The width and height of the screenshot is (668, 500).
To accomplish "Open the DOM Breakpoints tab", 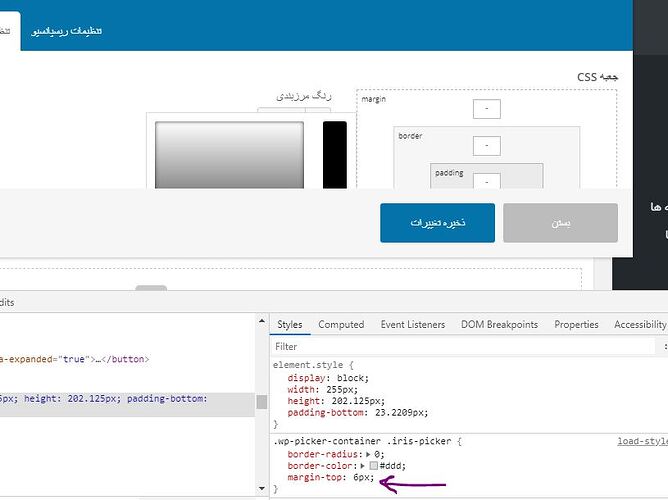I will 499,325.
